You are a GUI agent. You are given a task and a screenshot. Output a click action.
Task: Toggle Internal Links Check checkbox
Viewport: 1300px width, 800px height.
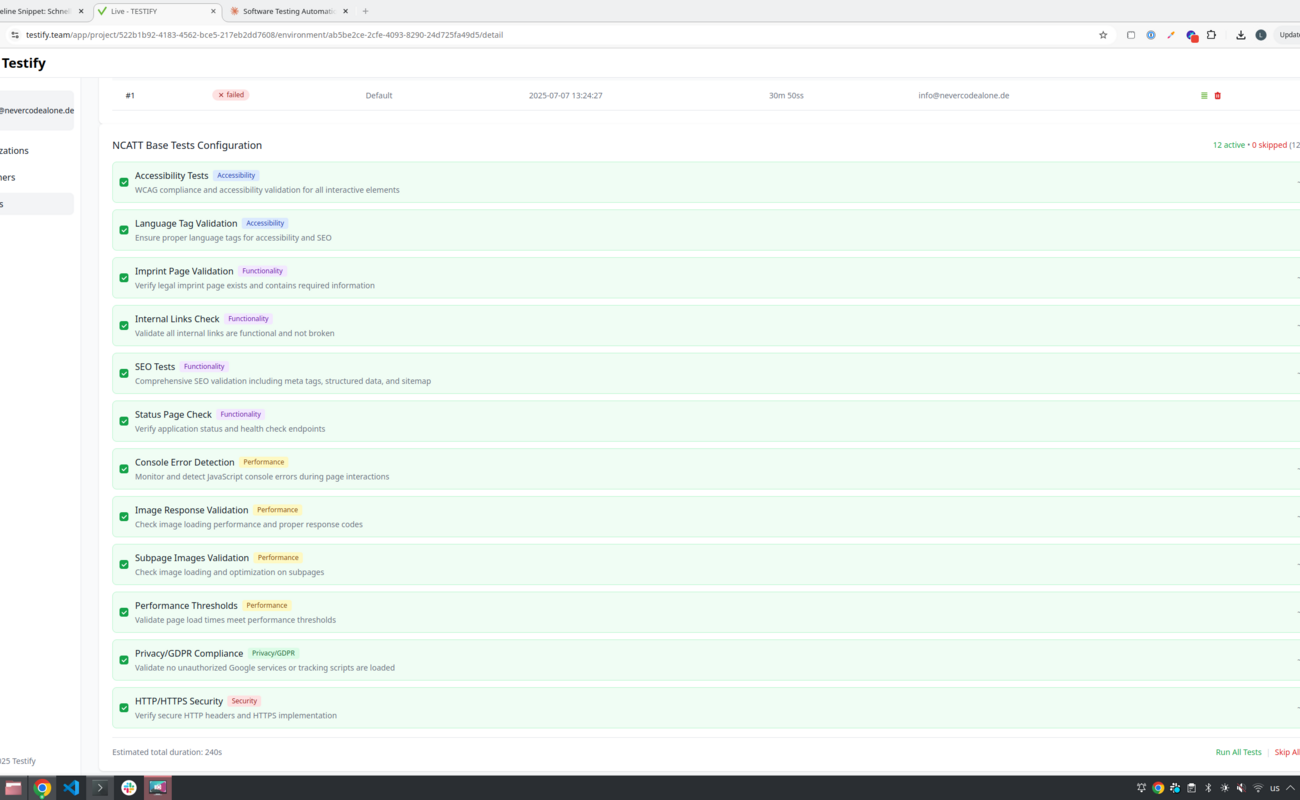124,326
